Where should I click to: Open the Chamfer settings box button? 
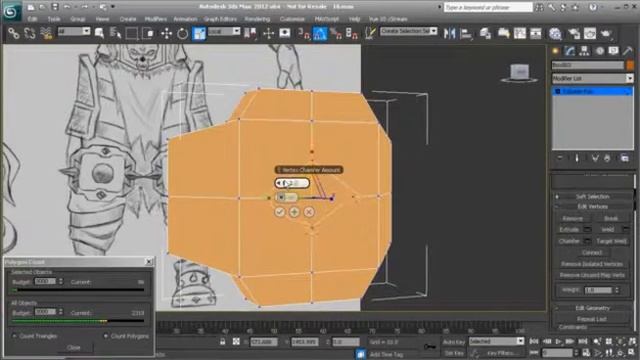[x=587, y=241]
